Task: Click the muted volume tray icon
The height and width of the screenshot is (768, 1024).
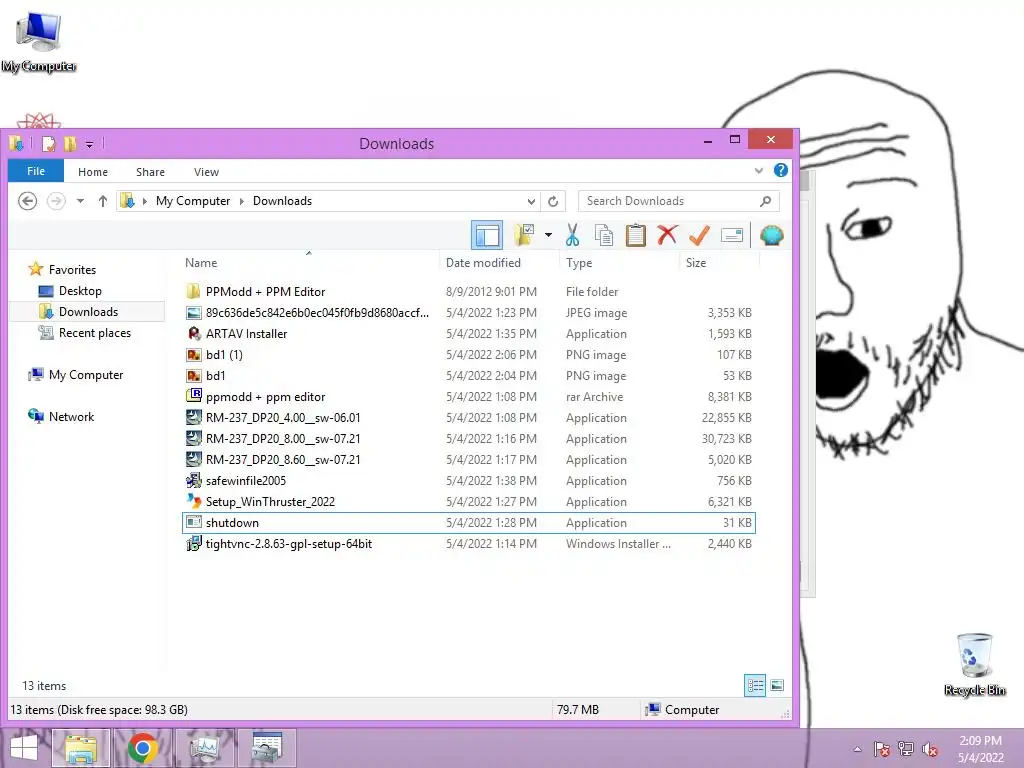Action: click(x=930, y=749)
